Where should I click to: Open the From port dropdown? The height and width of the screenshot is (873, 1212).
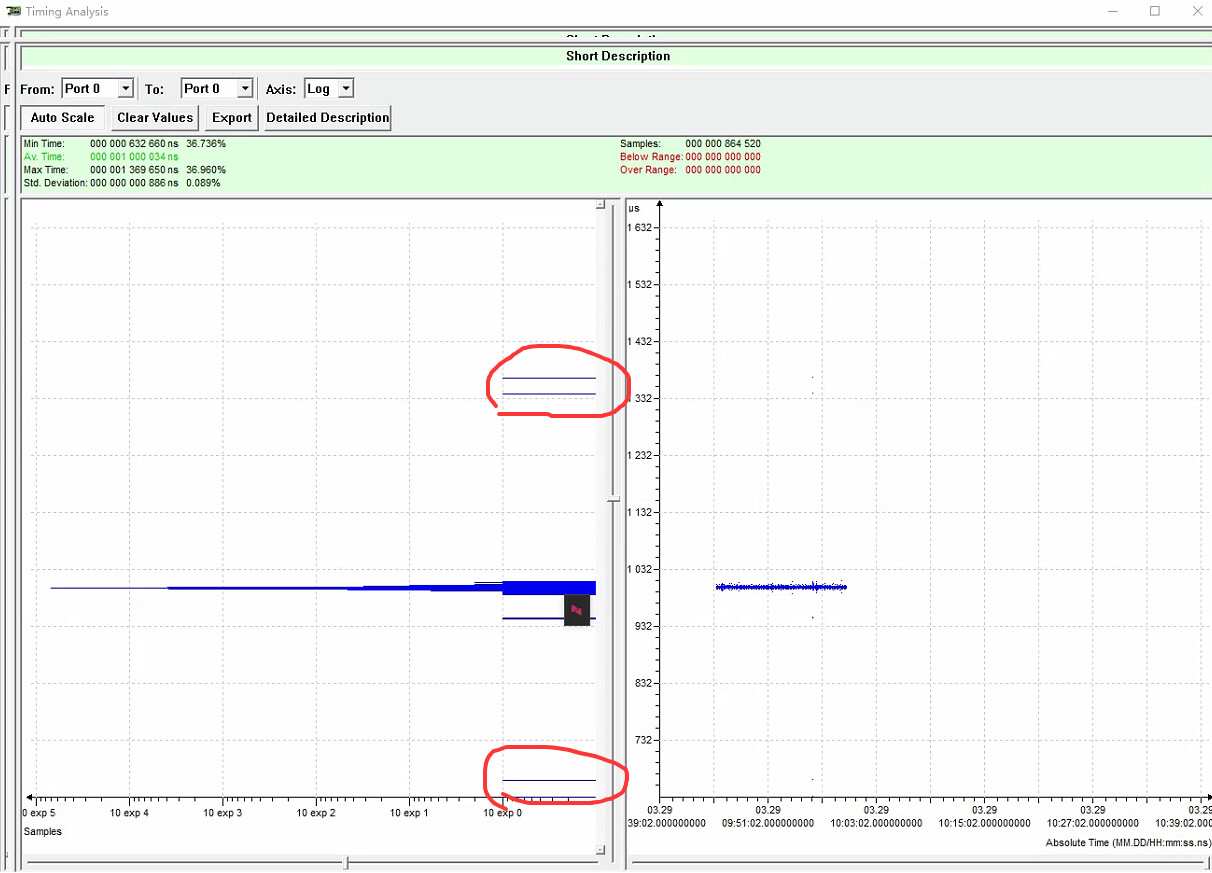[x=125, y=89]
